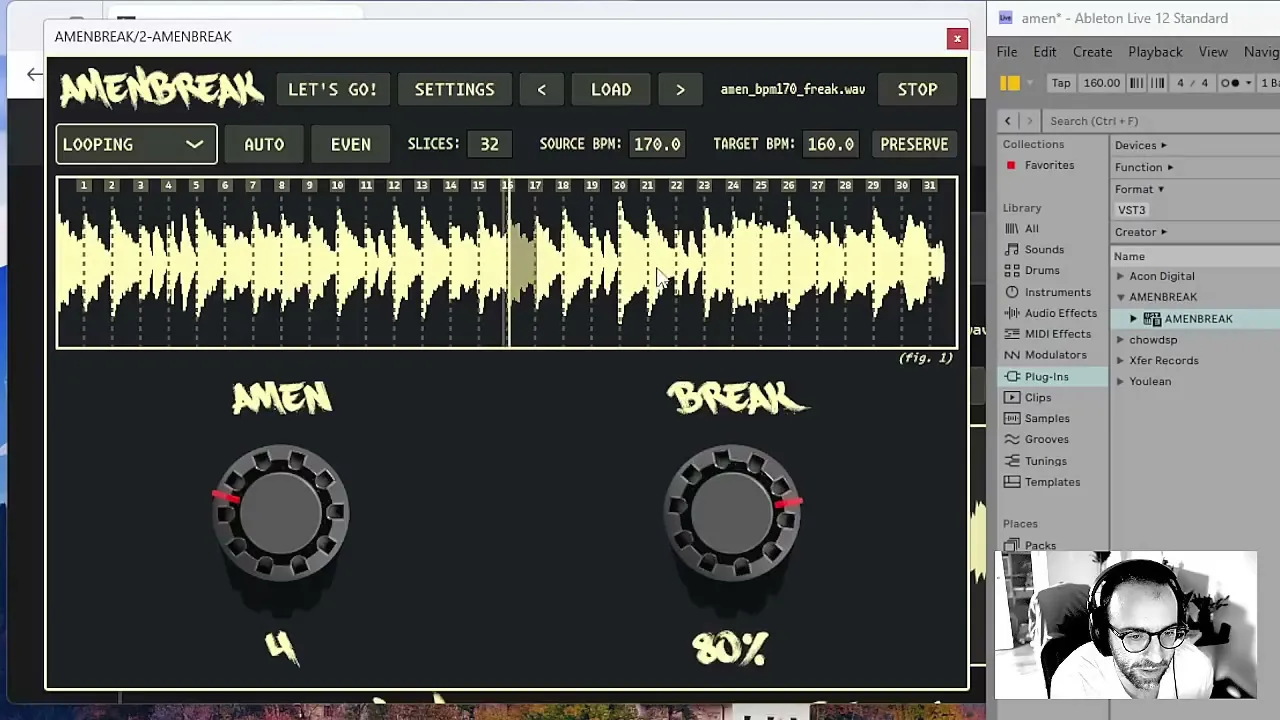Open the Templates category icon
The height and width of the screenshot is (720, 1280).
[1012, 482]
